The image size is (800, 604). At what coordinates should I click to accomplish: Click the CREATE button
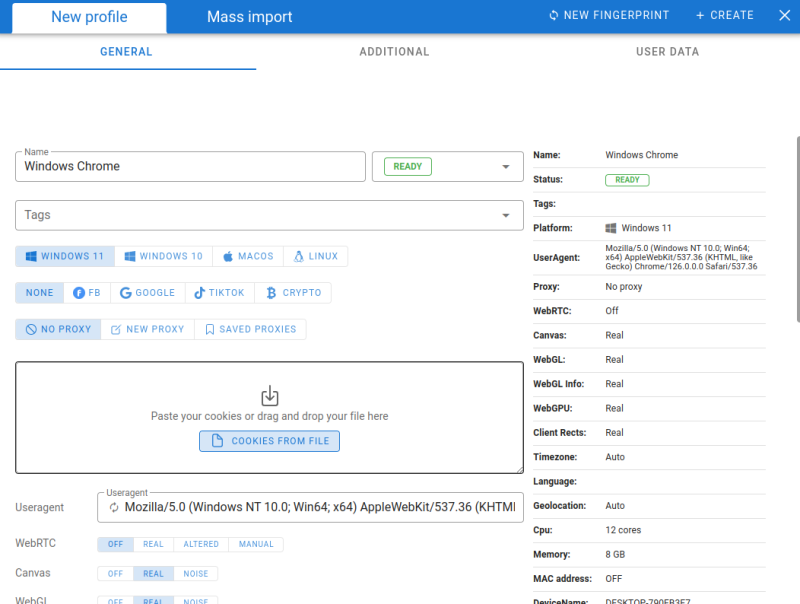[724, 15]
